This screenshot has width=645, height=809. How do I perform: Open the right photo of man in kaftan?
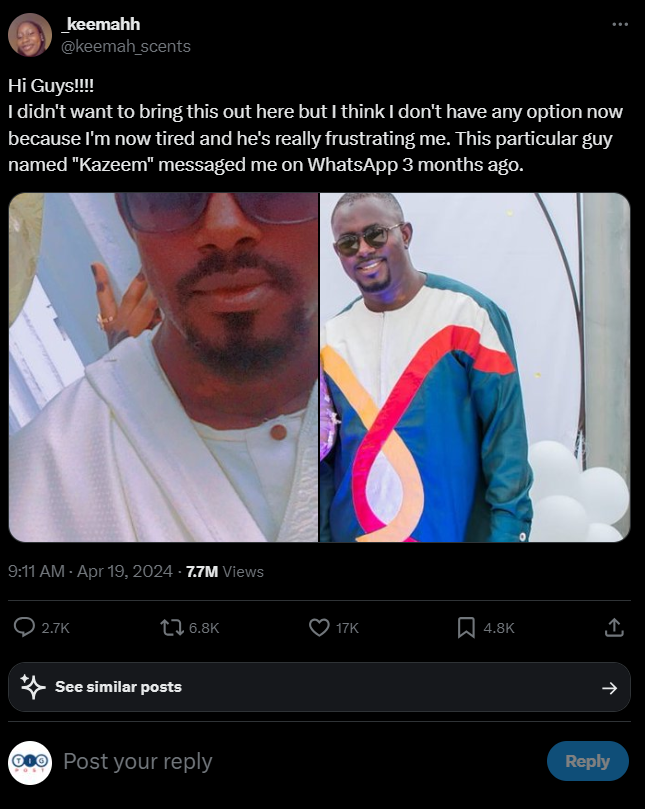coord(475,367)
